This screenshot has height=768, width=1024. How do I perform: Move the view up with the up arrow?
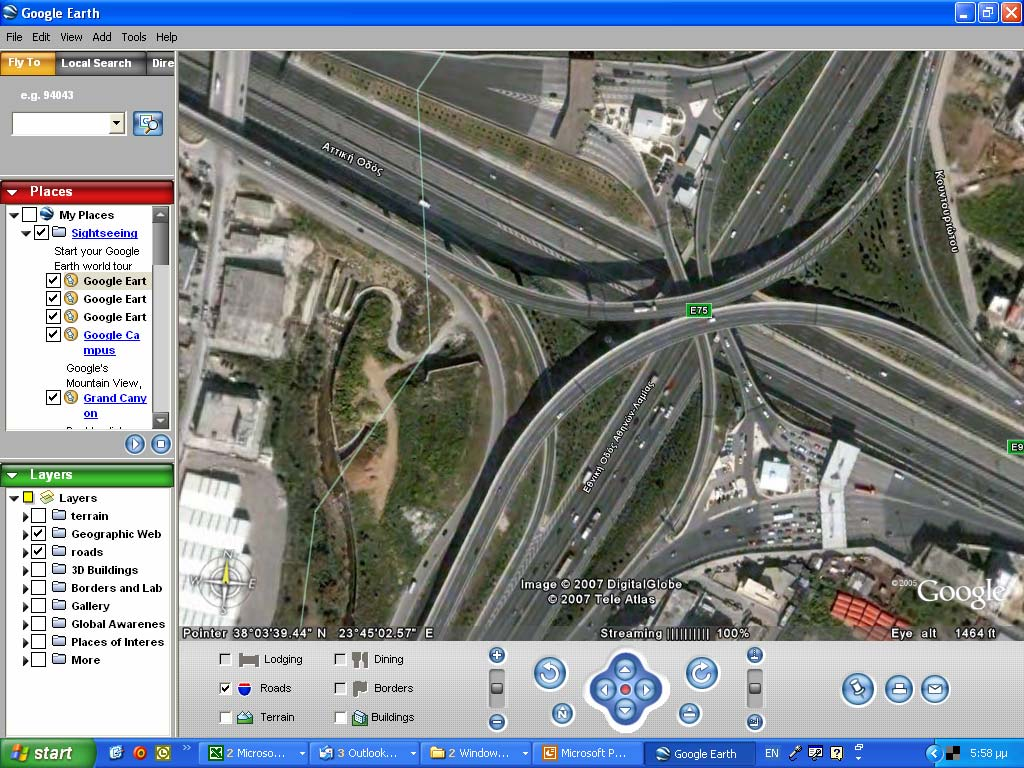[x=625, y=669]
